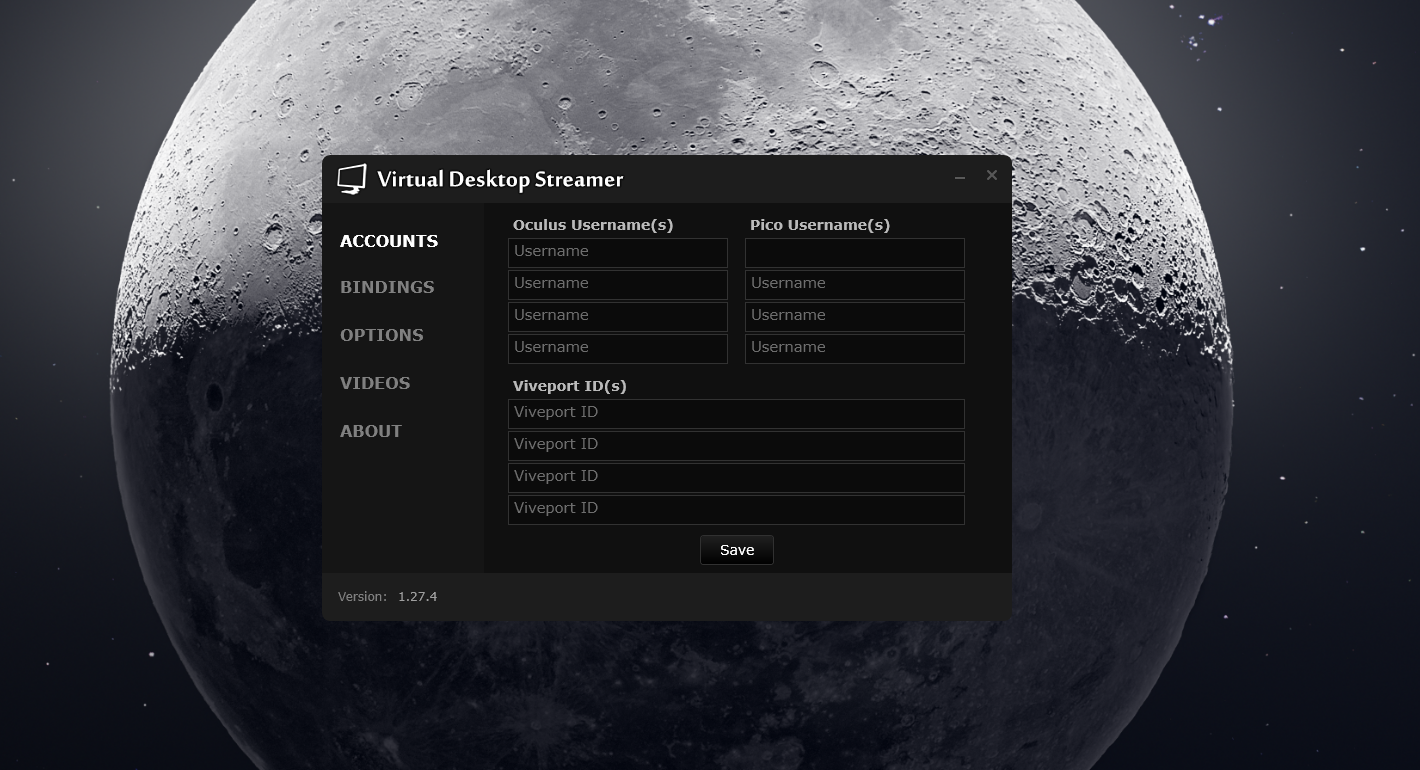Image resolution: width=1420 pixels, height=770 pixels.
Task: Click the Virtual Desktop Streamer title text
Action: (500, 179)
